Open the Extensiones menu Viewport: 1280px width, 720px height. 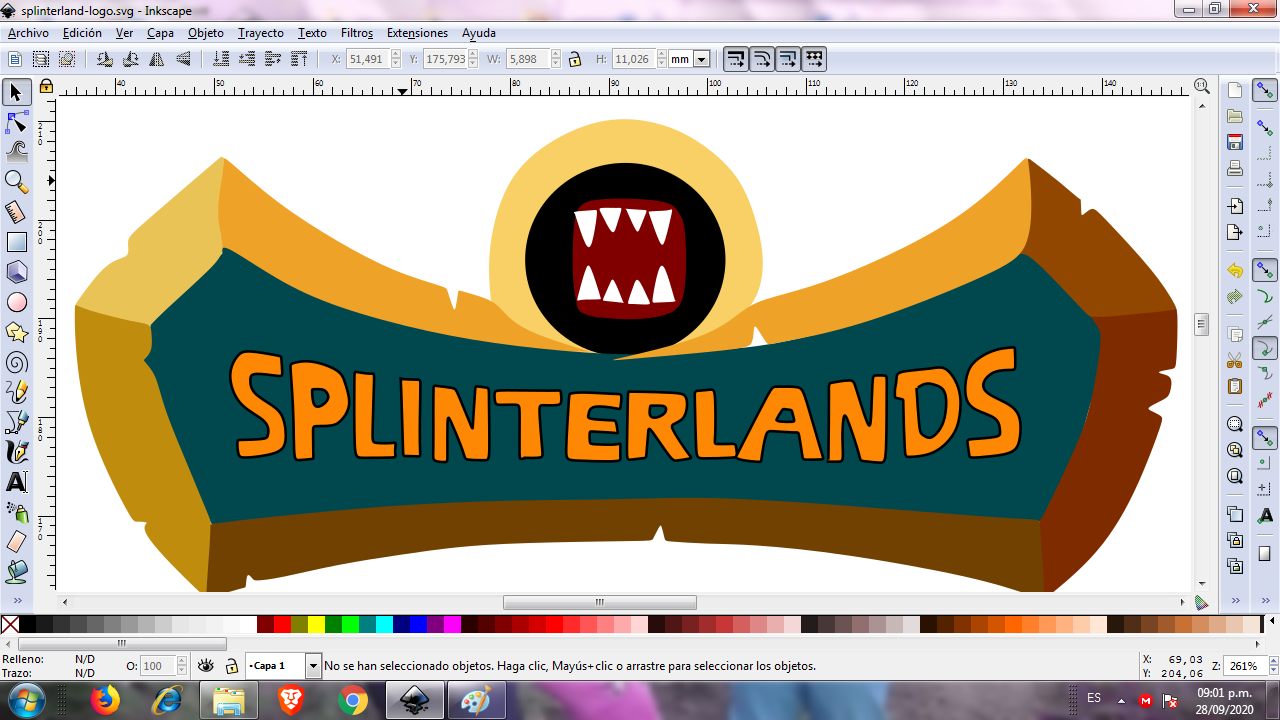[x=417, y=33]
